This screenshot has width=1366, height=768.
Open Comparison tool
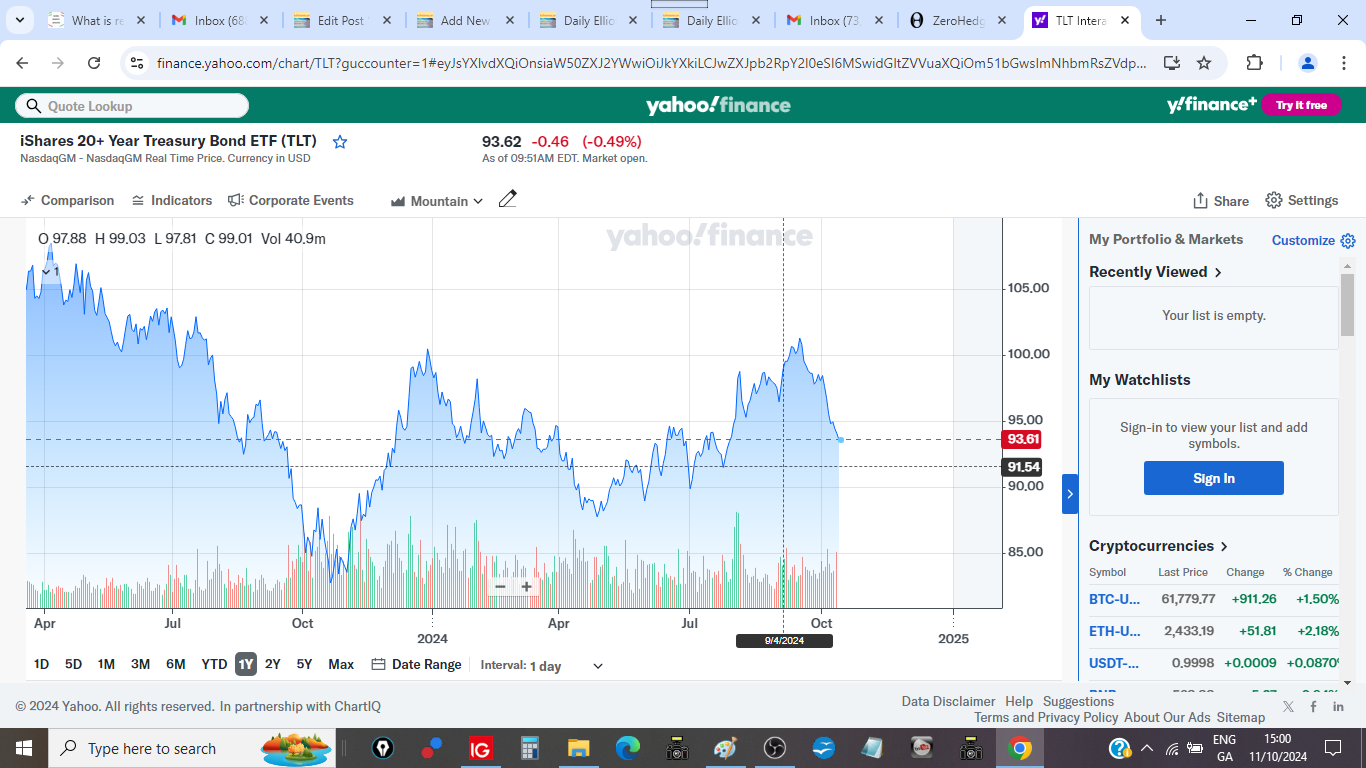[68, 201]
